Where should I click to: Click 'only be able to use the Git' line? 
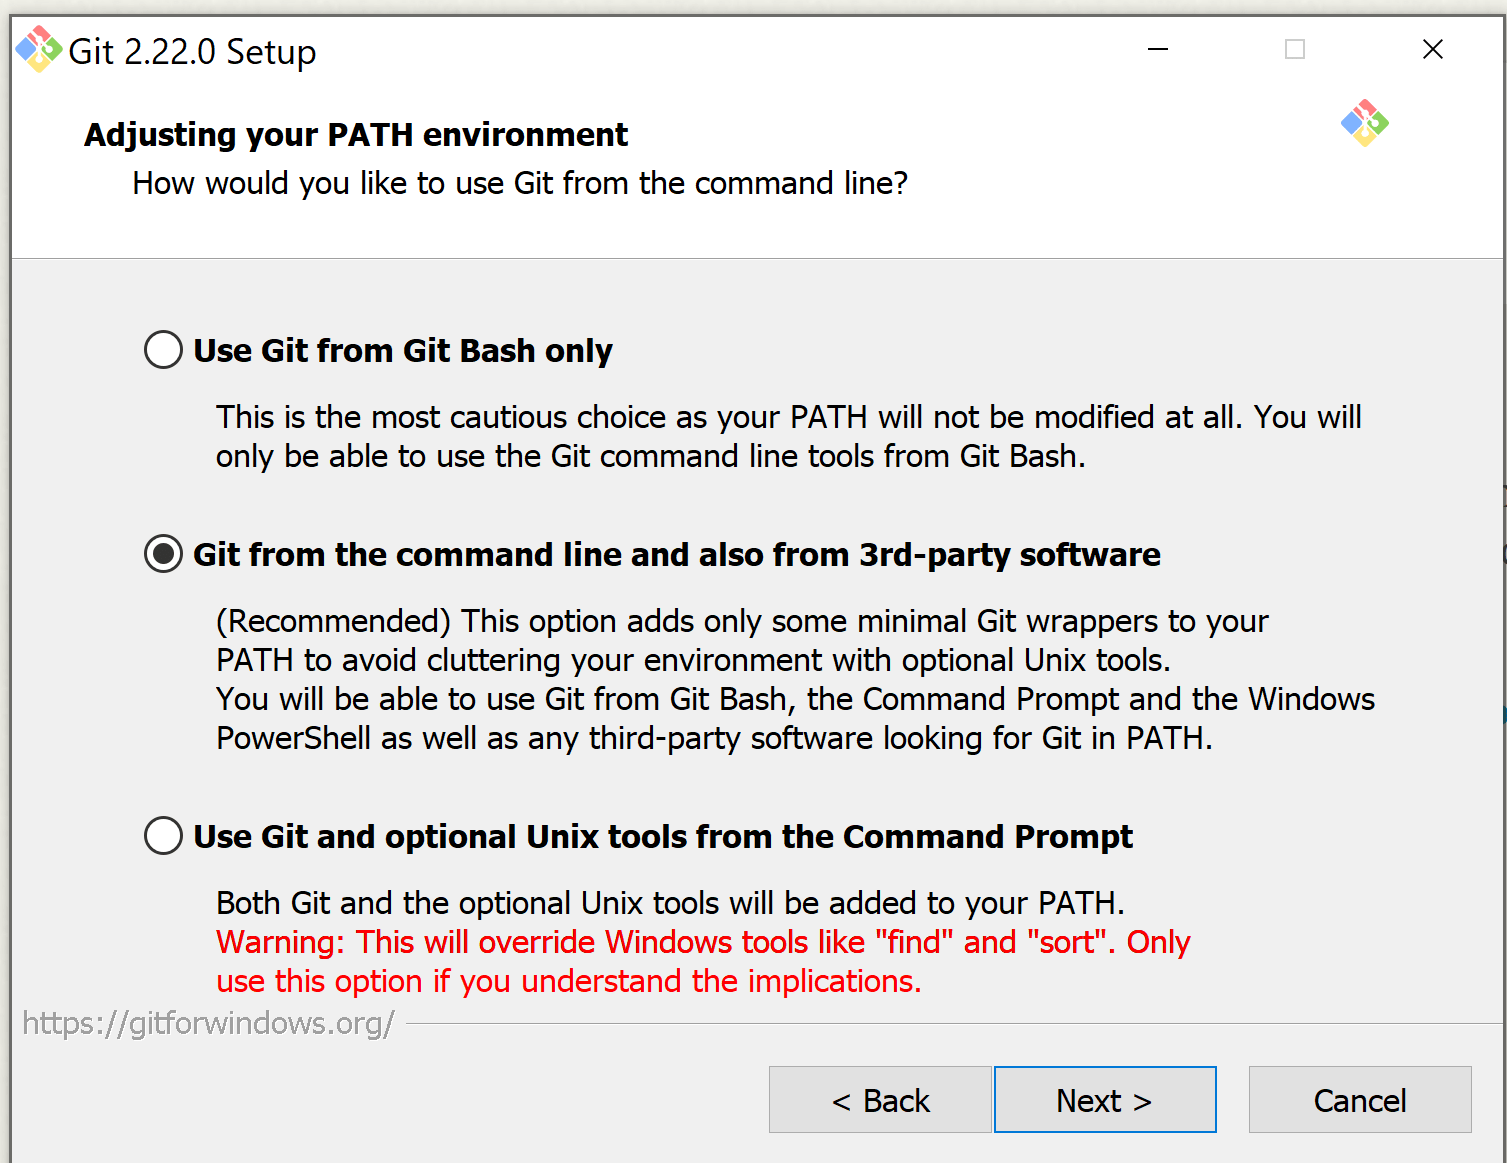(x=651, y=456)
